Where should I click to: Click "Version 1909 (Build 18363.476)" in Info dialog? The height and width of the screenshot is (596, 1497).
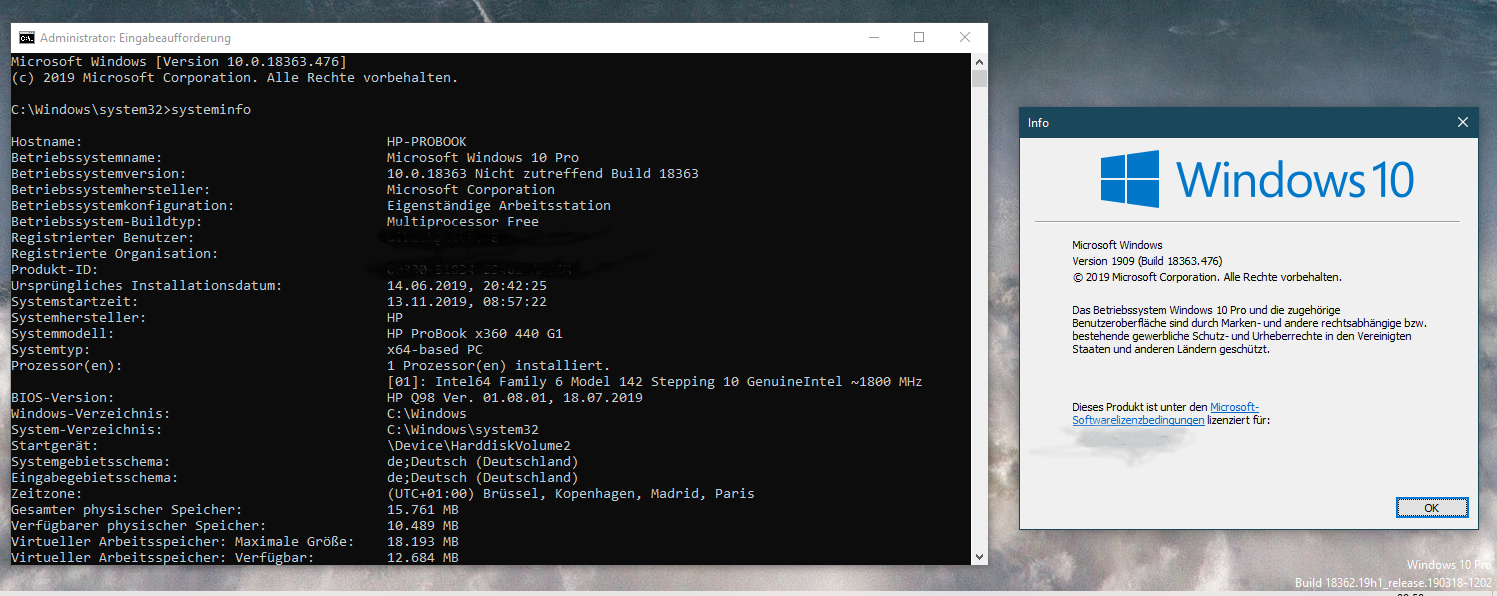[1147, 261]
